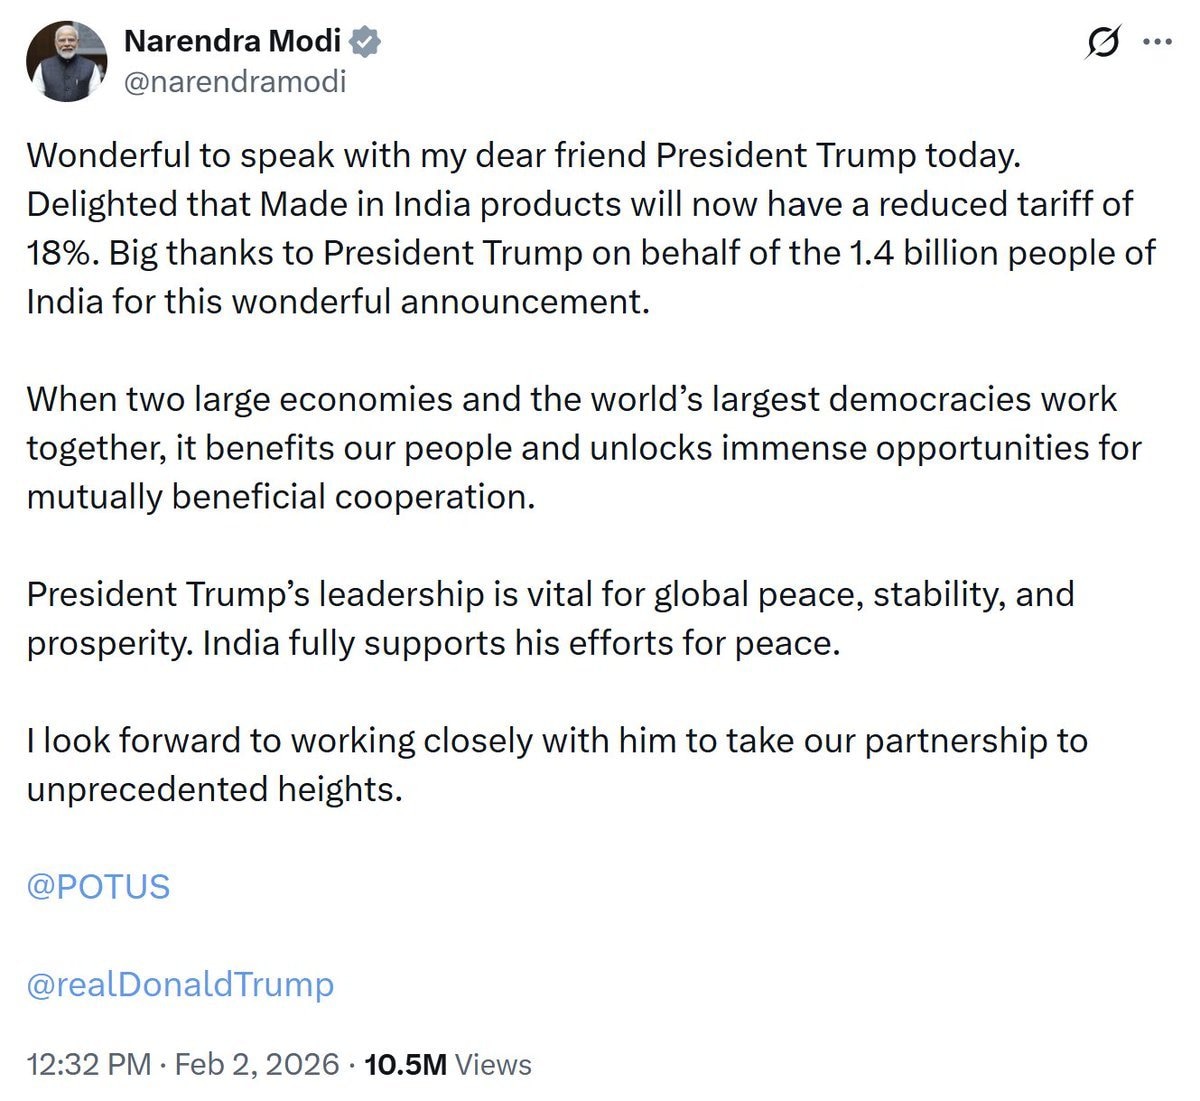This screenshot has width=1200, height=1101.
Task: Click the Narendra Modi display name
Action: [232, 41]
